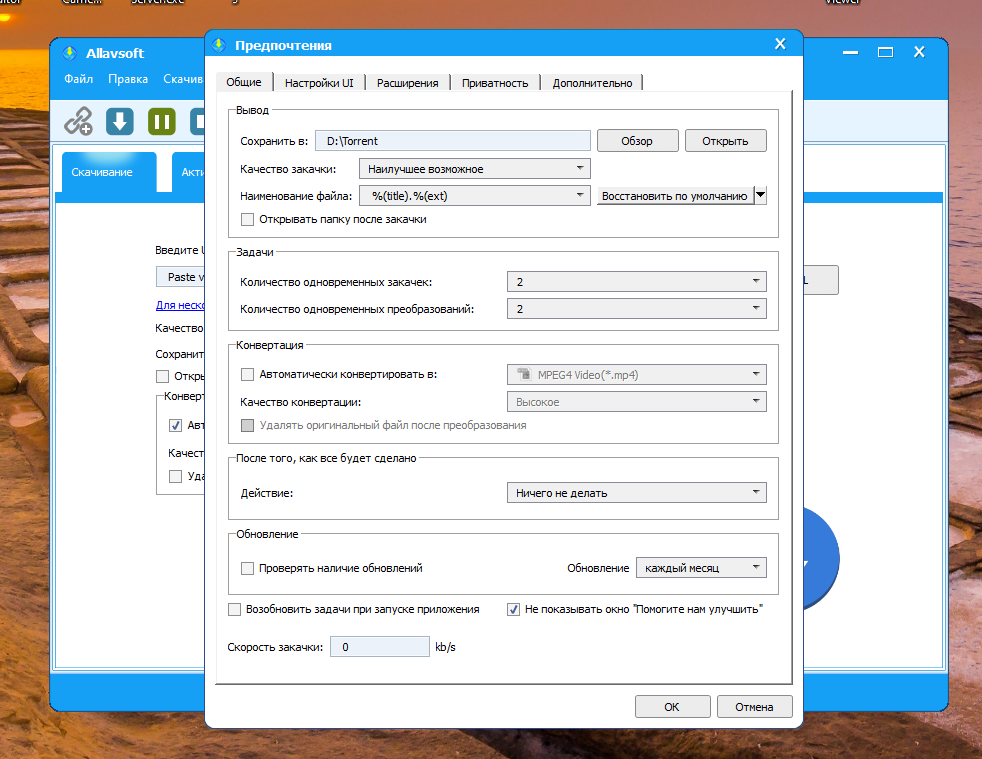The image size is (982, 759).
Task: Enable Проверять наличие обновлений checkbox
Action: coord(248,568)
